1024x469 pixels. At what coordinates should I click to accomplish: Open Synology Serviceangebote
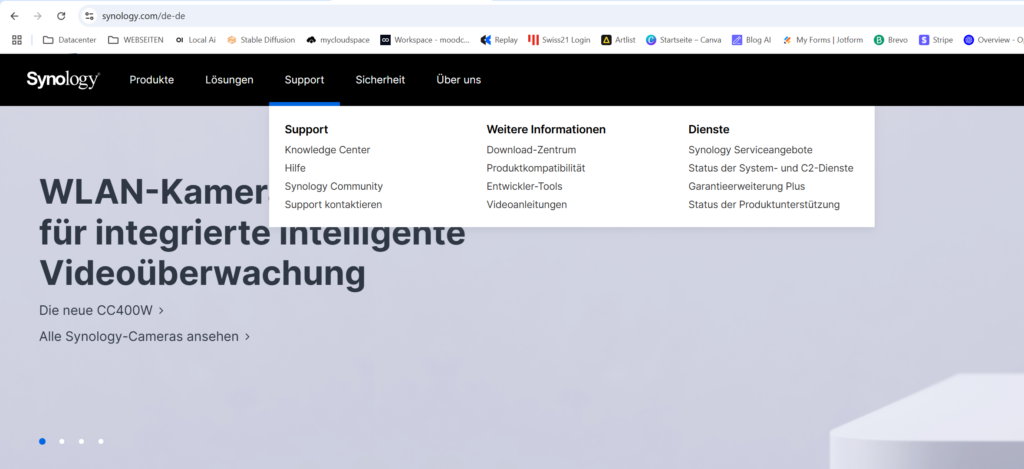[750, 150]
